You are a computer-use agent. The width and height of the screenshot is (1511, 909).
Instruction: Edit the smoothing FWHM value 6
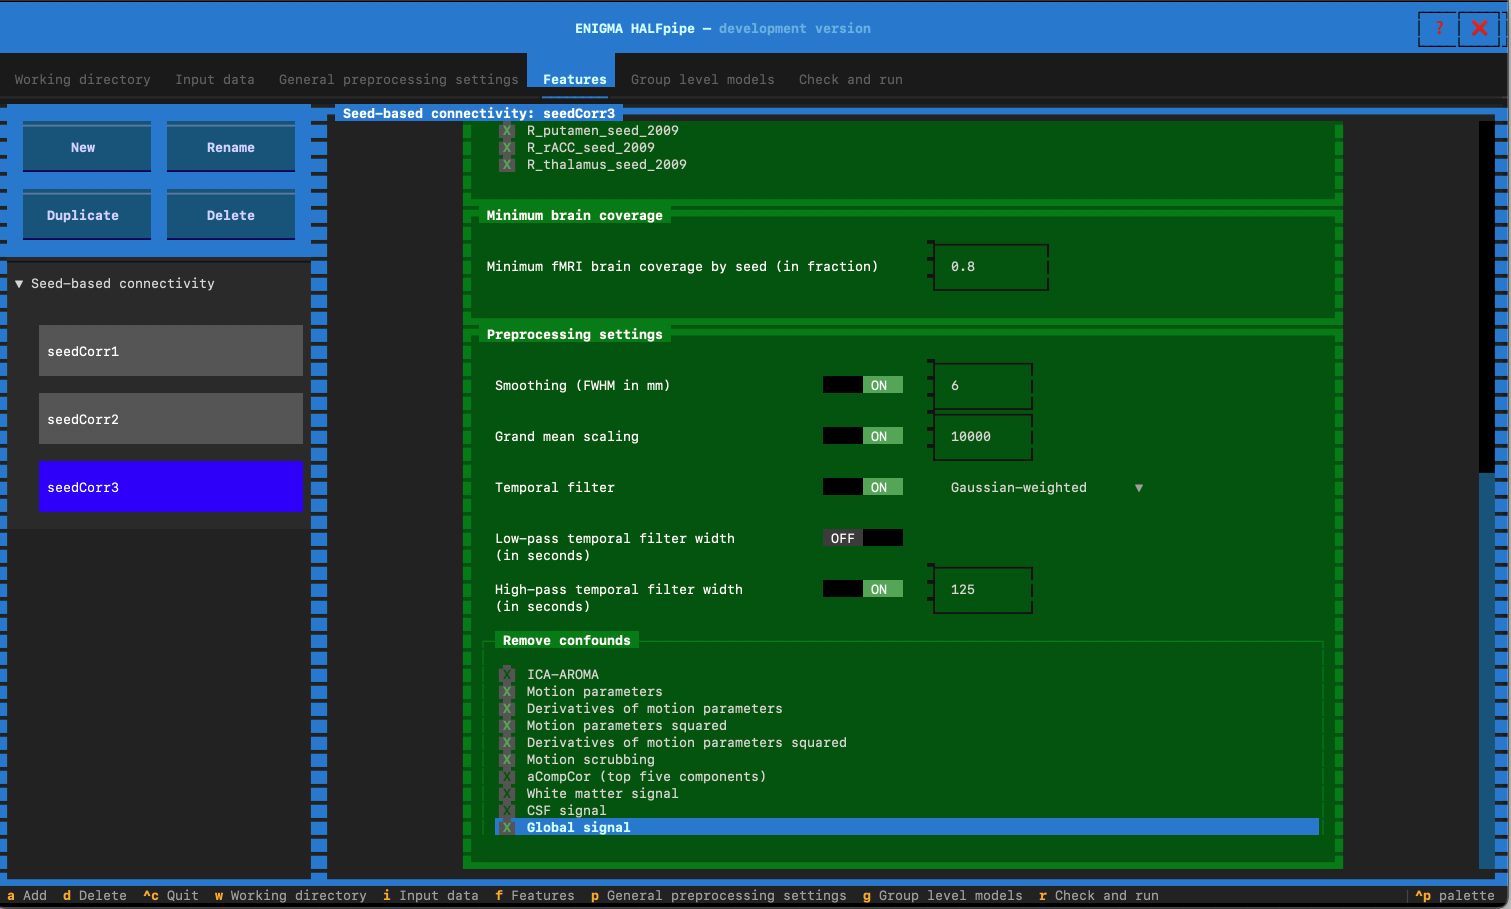pos(983,386)
